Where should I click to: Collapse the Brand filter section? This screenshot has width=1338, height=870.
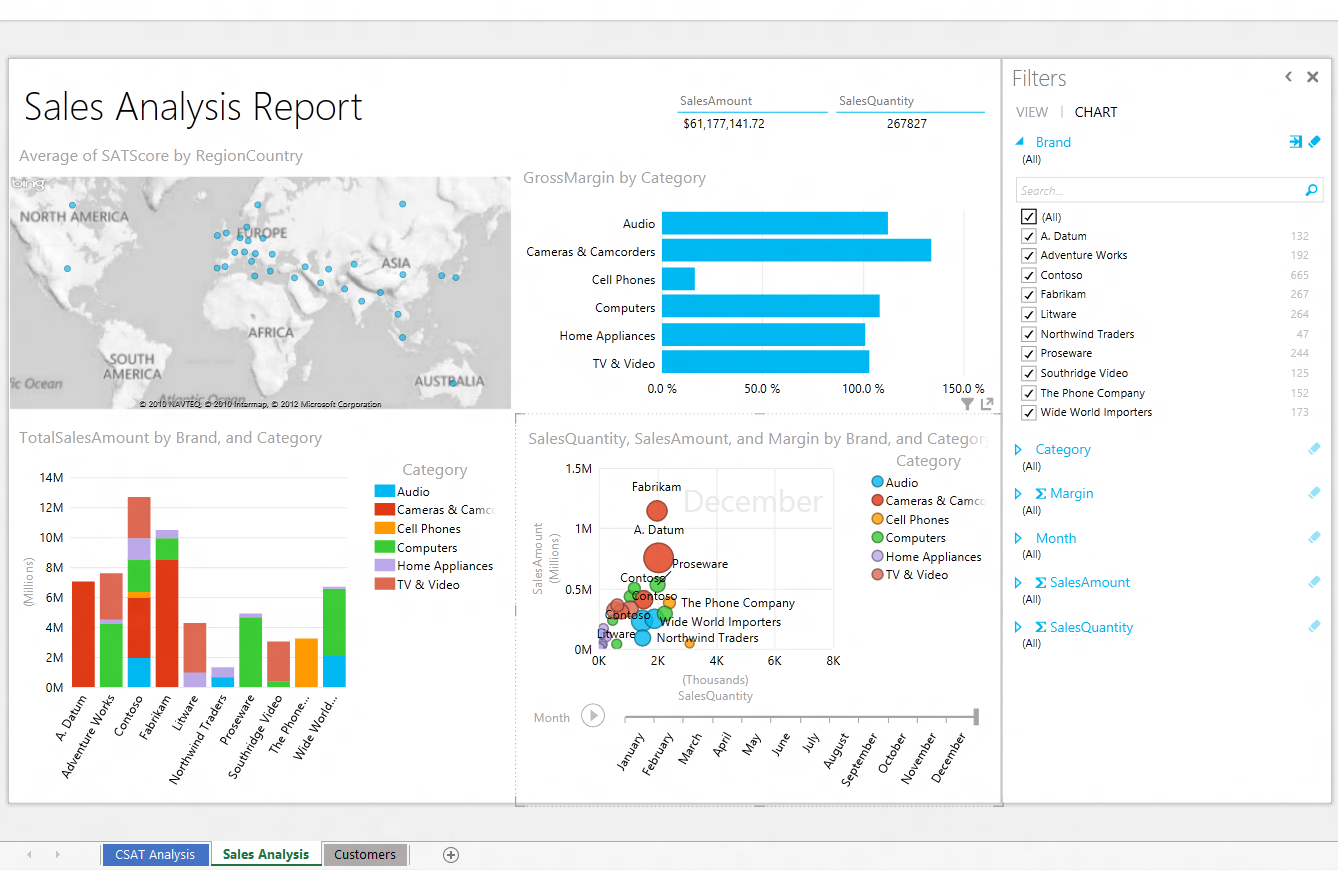click(1019, 142)
